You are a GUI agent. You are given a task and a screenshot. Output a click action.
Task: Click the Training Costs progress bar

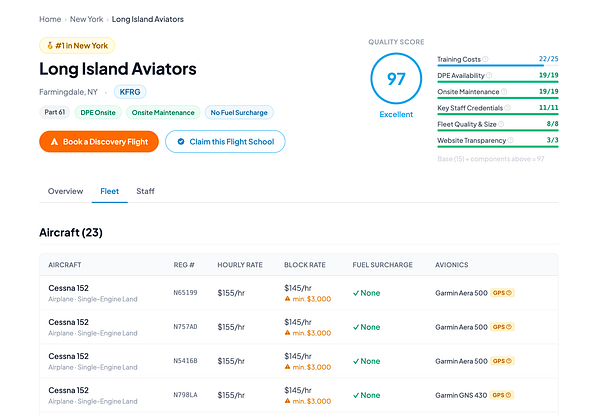498,65
